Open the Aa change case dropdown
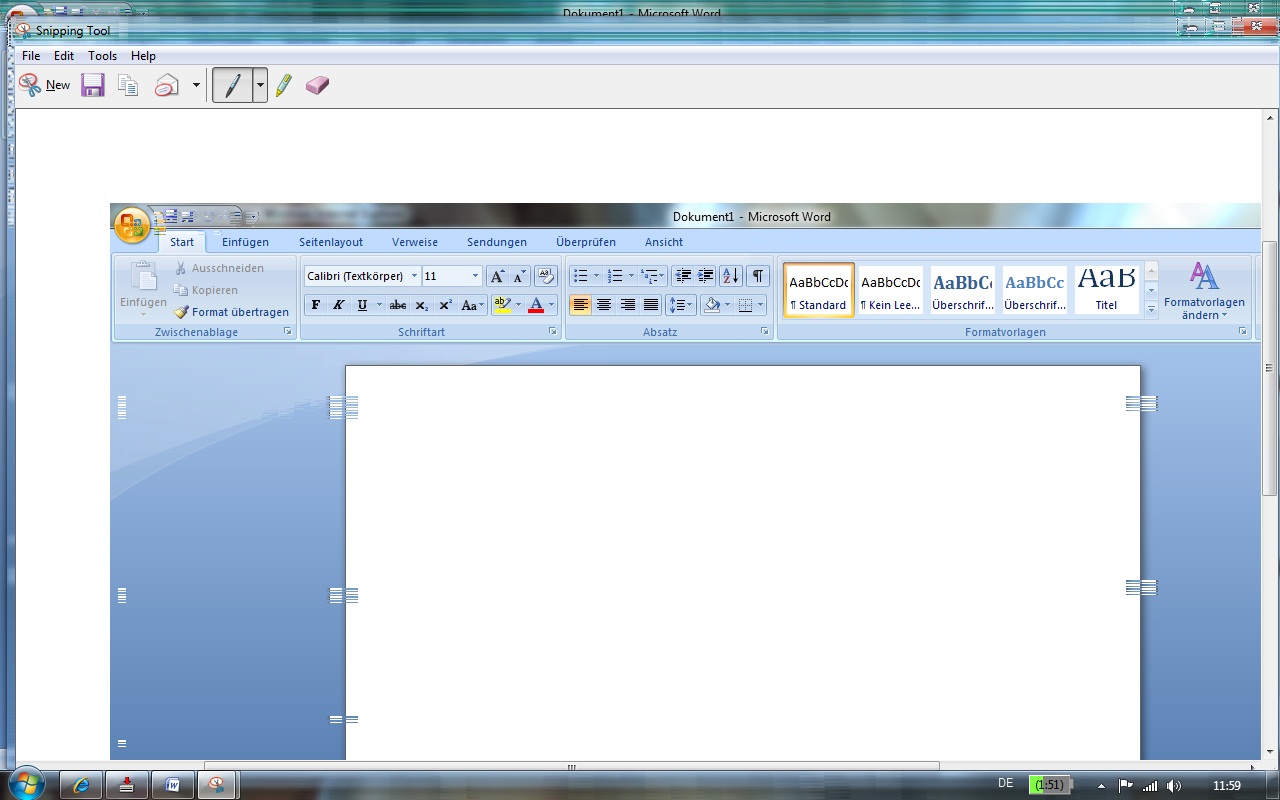 [472, 305]
